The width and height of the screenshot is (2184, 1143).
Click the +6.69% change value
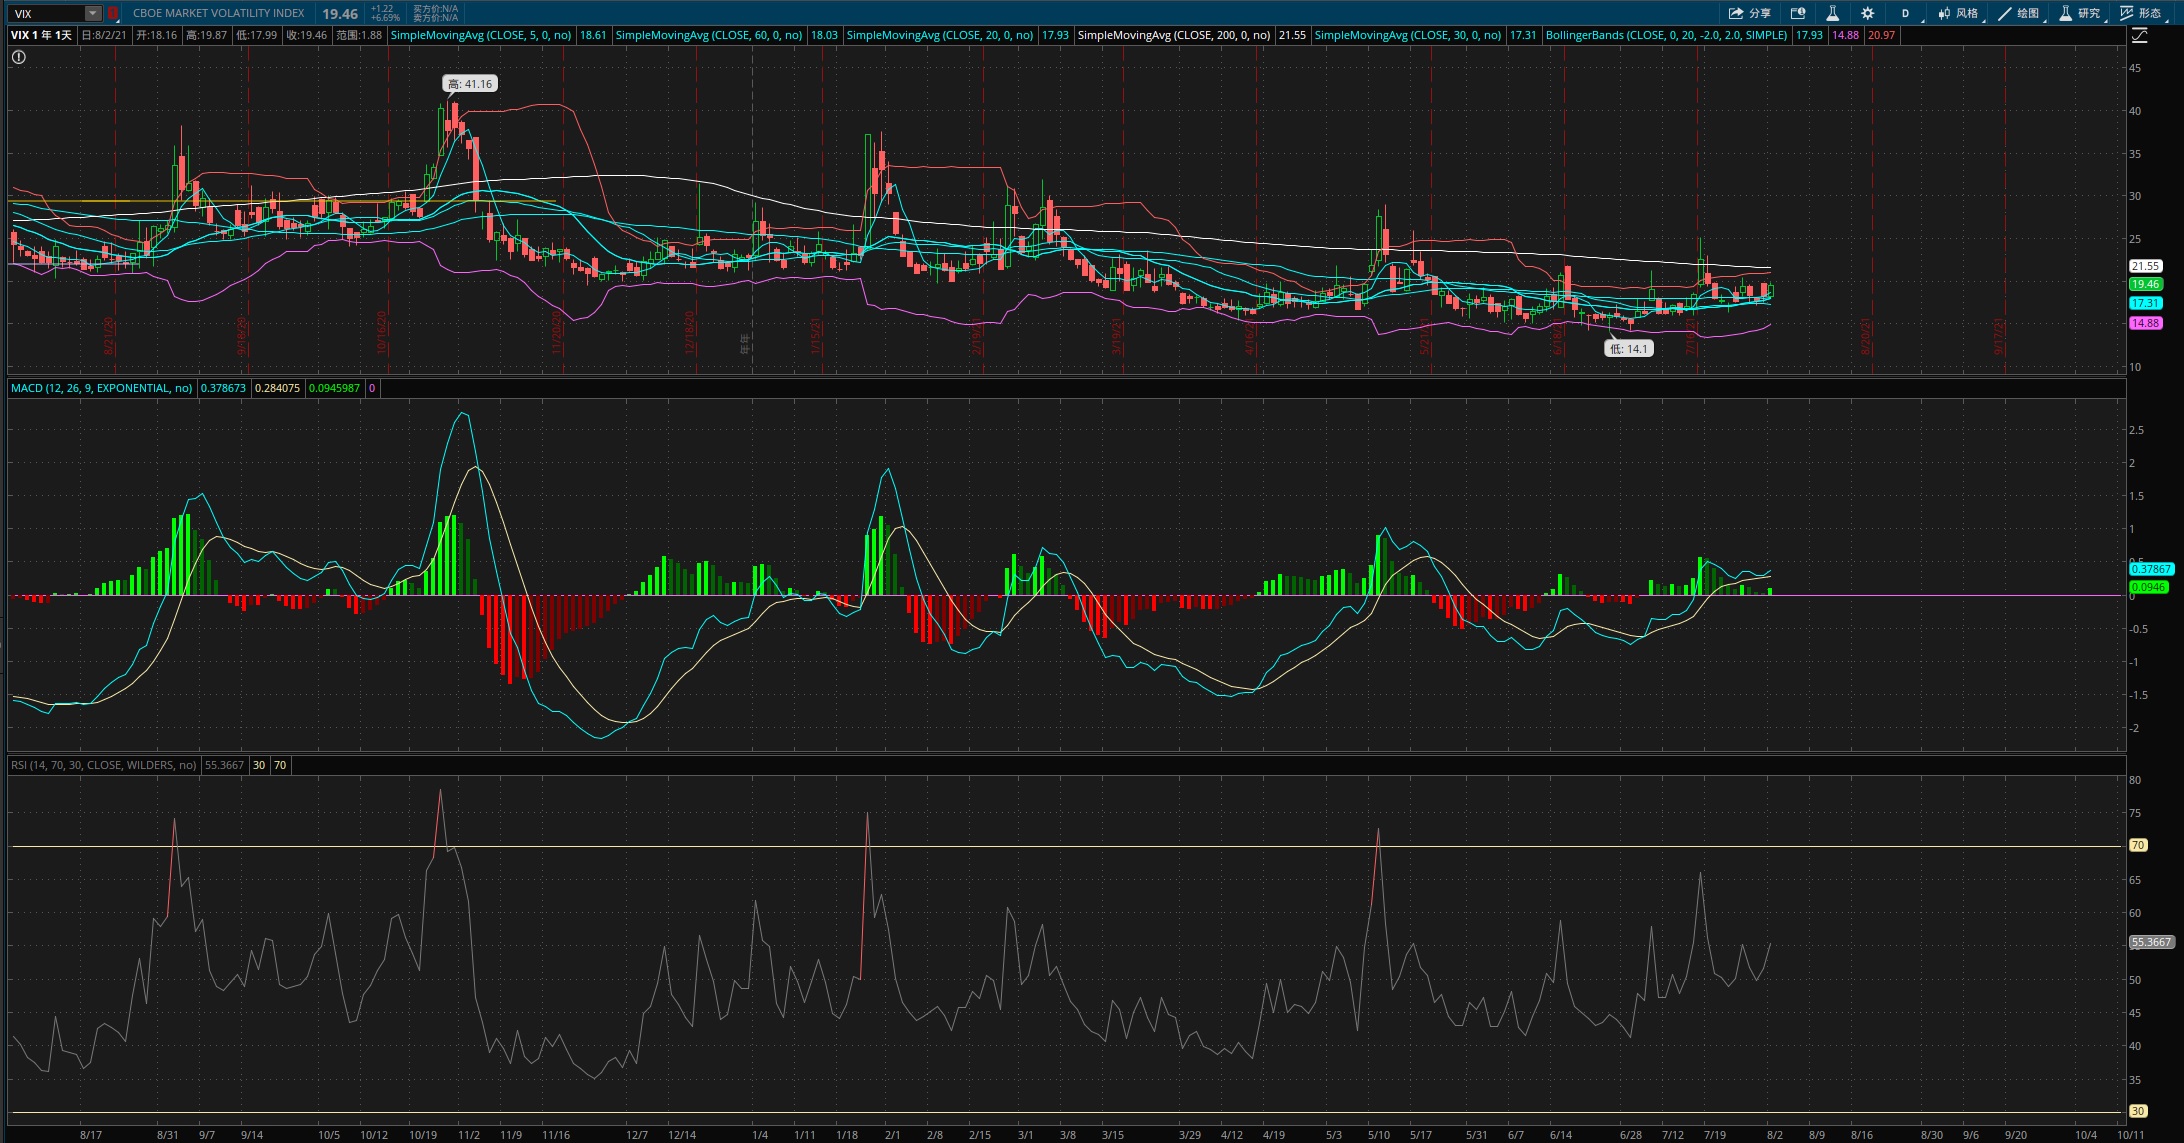(385, 18)
